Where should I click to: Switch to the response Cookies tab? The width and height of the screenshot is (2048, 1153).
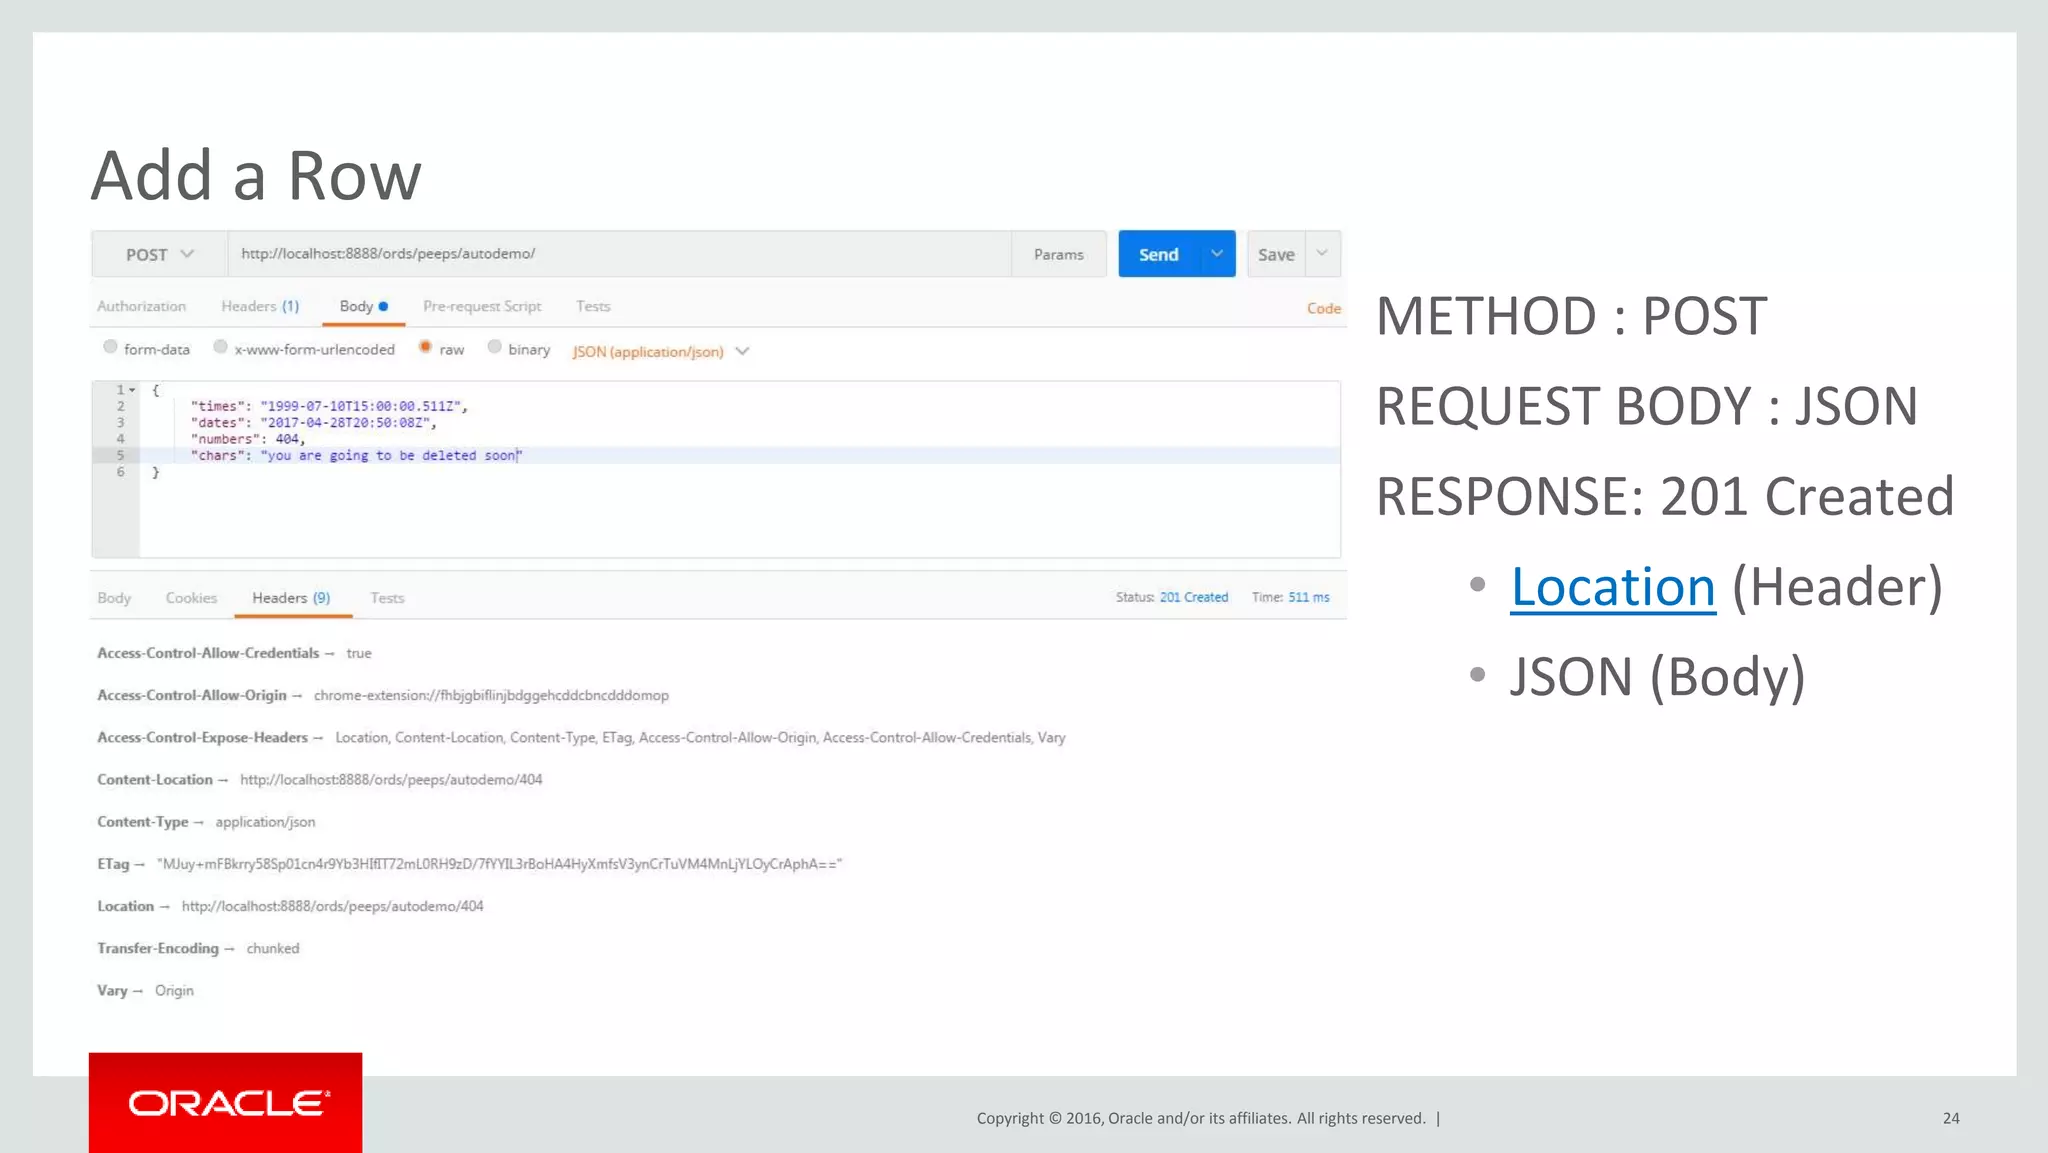(x=191, y=598)
